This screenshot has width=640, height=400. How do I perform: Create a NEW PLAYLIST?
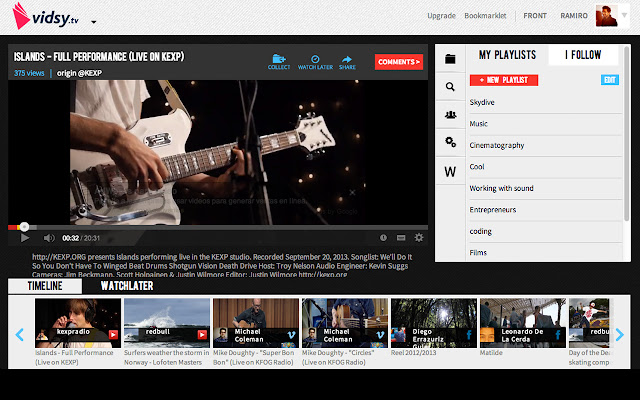(x=504, y=80)
